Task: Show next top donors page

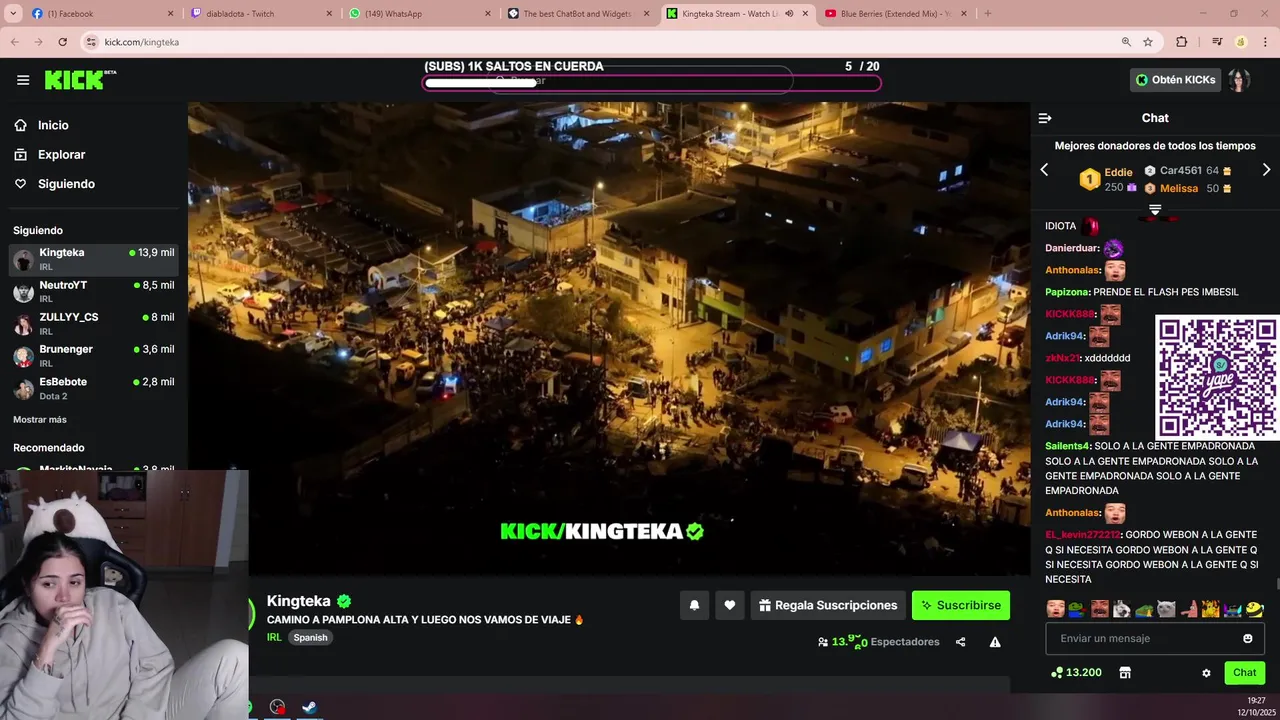Action: point(1266,170)
